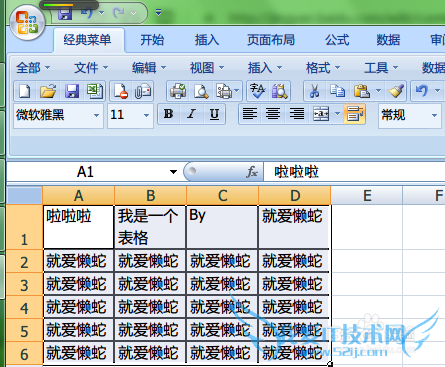Click the quick print icon
The image size is (445, 367).
pos(178,91)
